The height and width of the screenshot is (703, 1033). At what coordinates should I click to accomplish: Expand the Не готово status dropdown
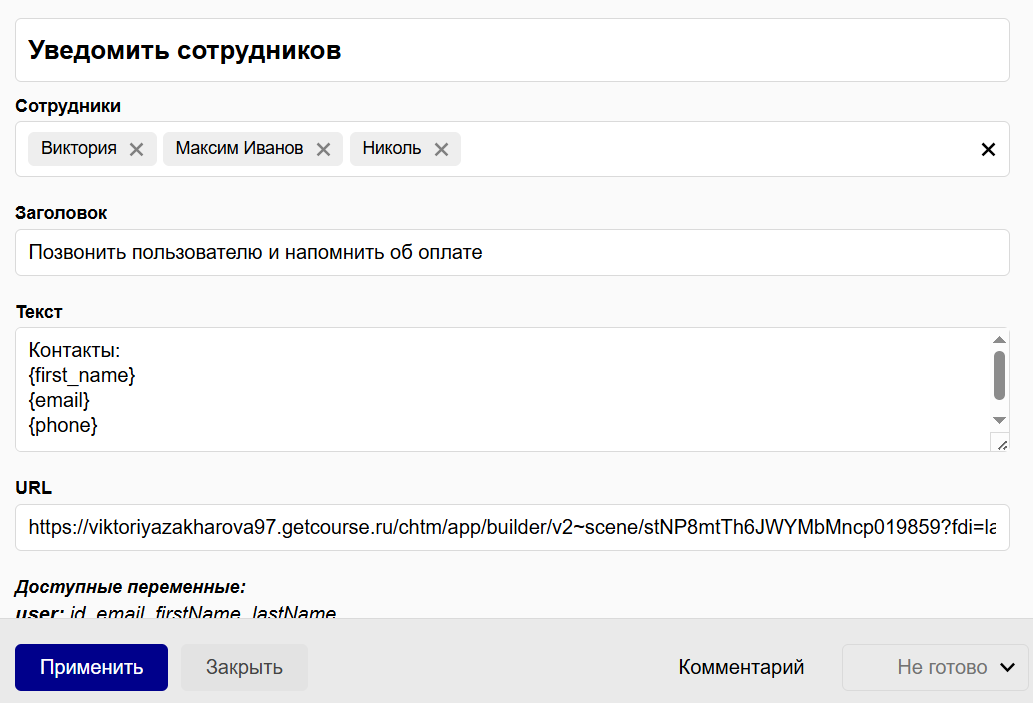coord(935,667)
